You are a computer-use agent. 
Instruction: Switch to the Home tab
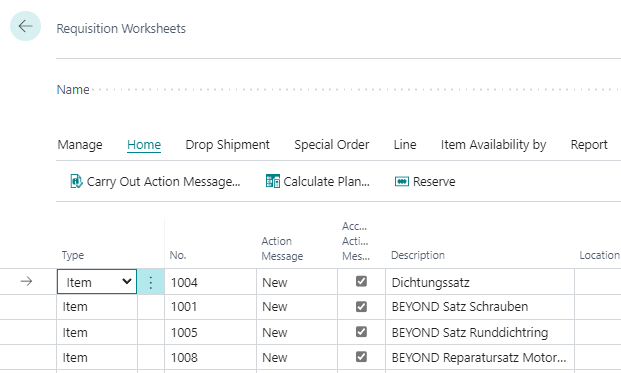coord(144,145)
